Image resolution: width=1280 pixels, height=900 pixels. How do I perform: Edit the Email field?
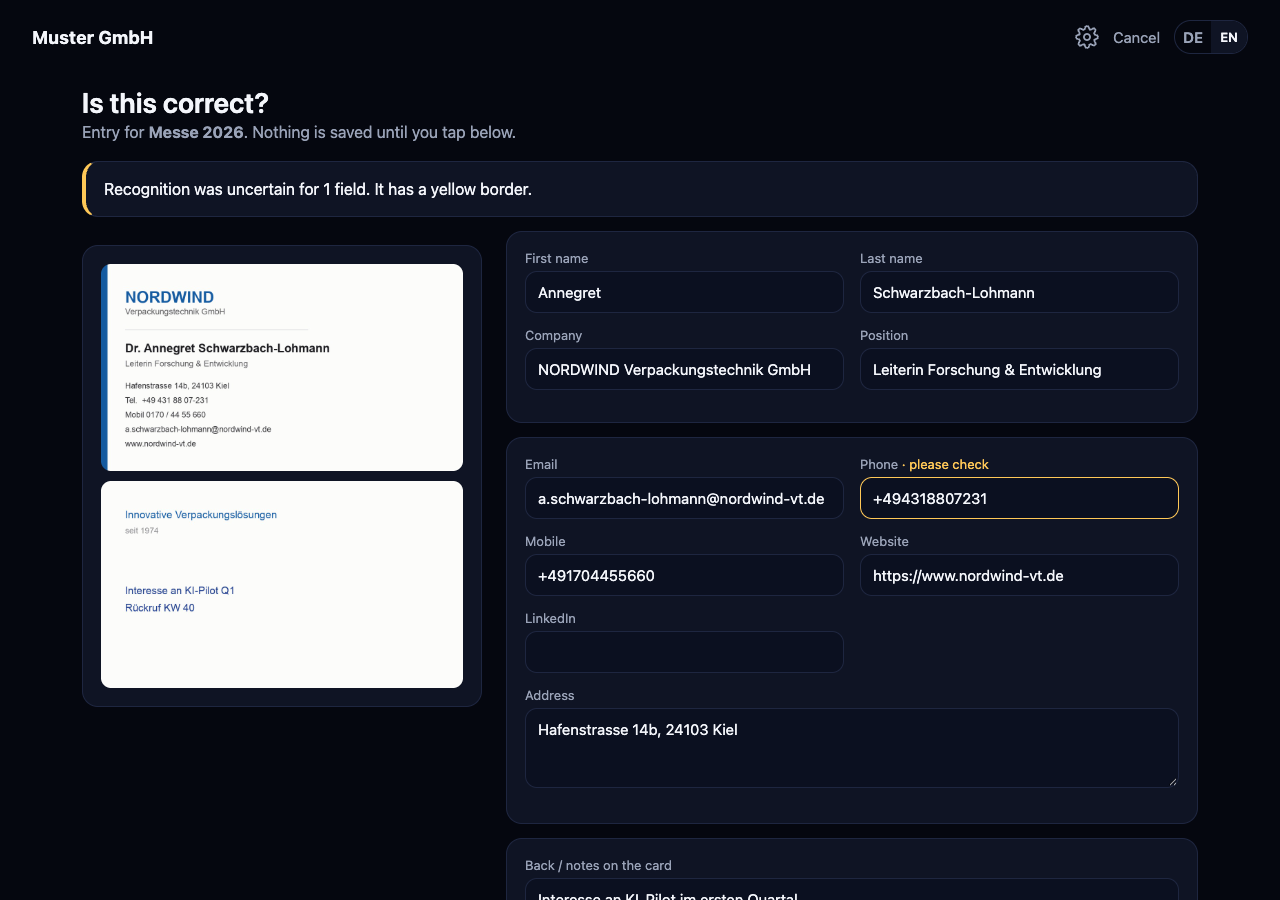(684, 498)
